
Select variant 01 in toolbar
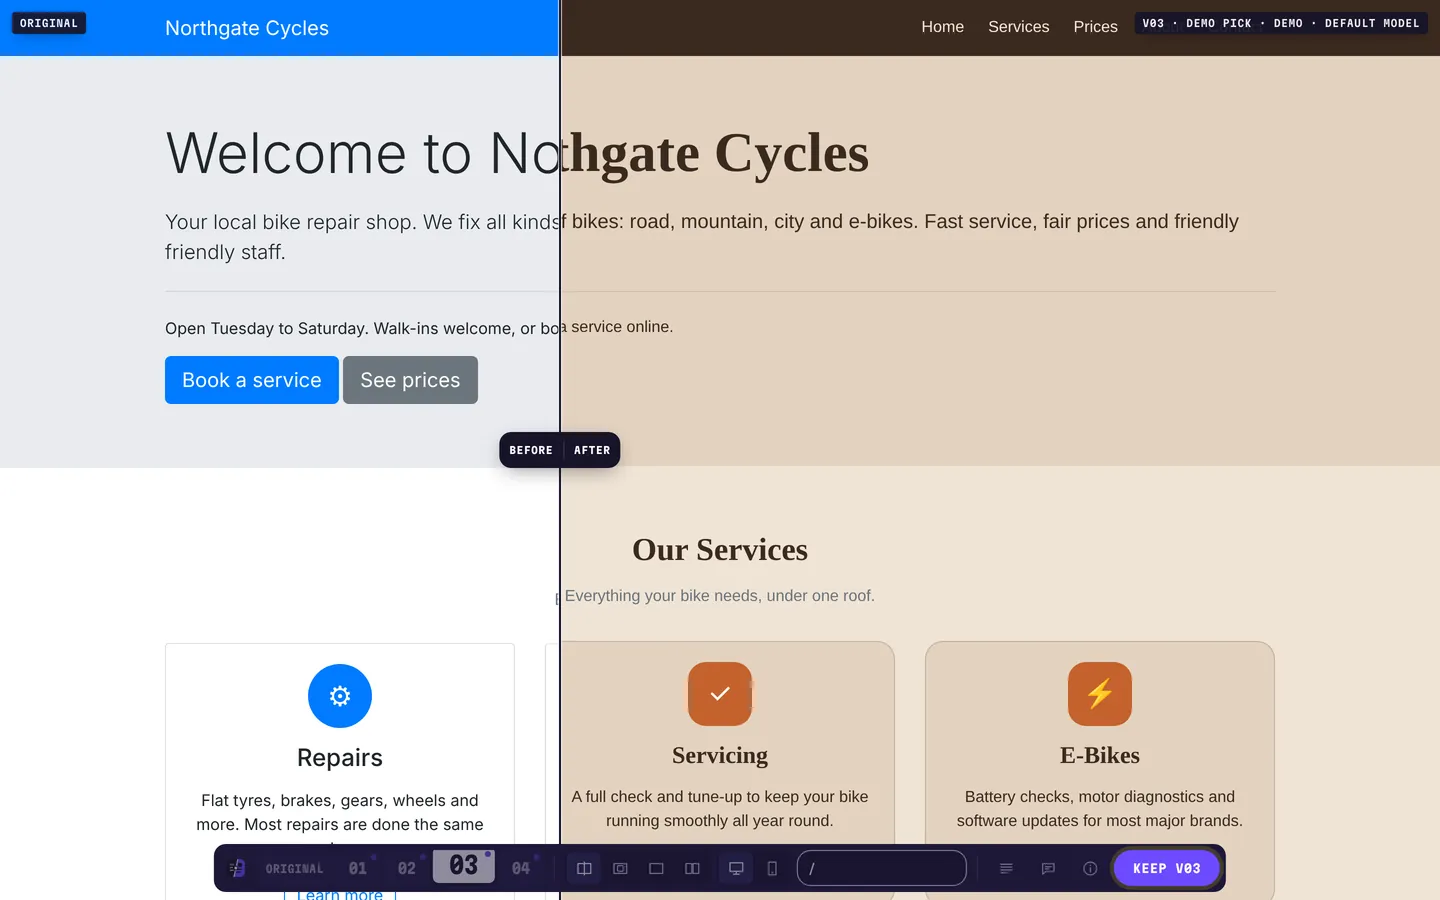coord(358,868)
